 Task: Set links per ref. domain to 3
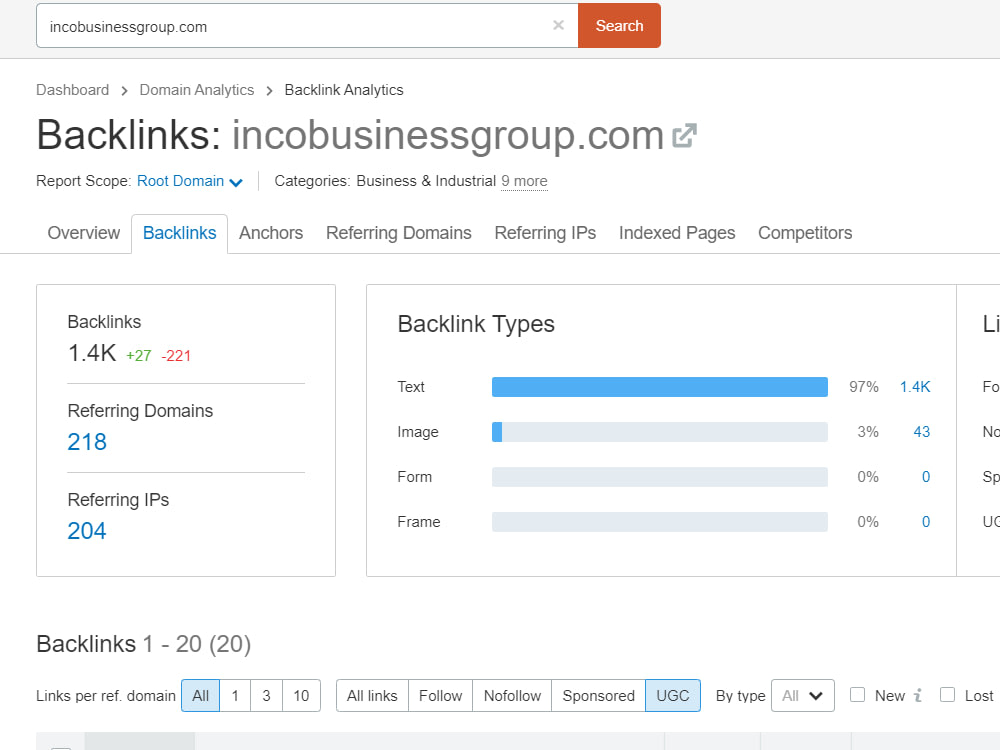tap(267, 695)
